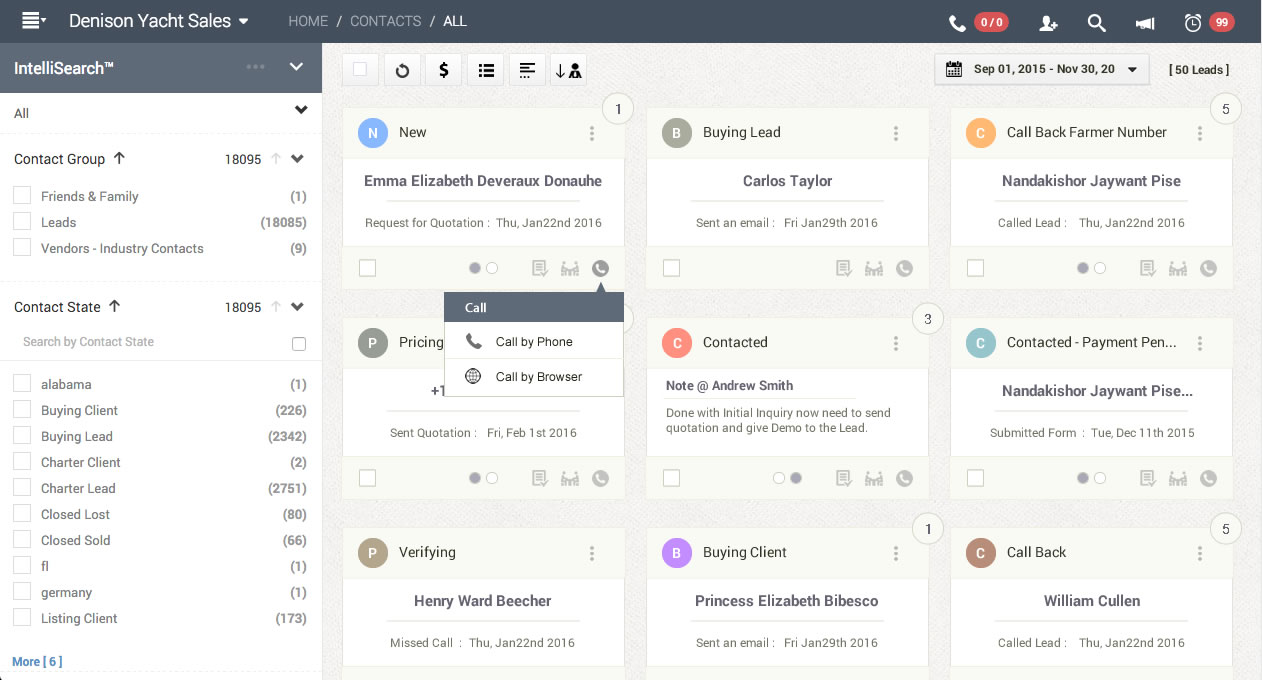Click the text align lines toolbar icon

[527, 70]
